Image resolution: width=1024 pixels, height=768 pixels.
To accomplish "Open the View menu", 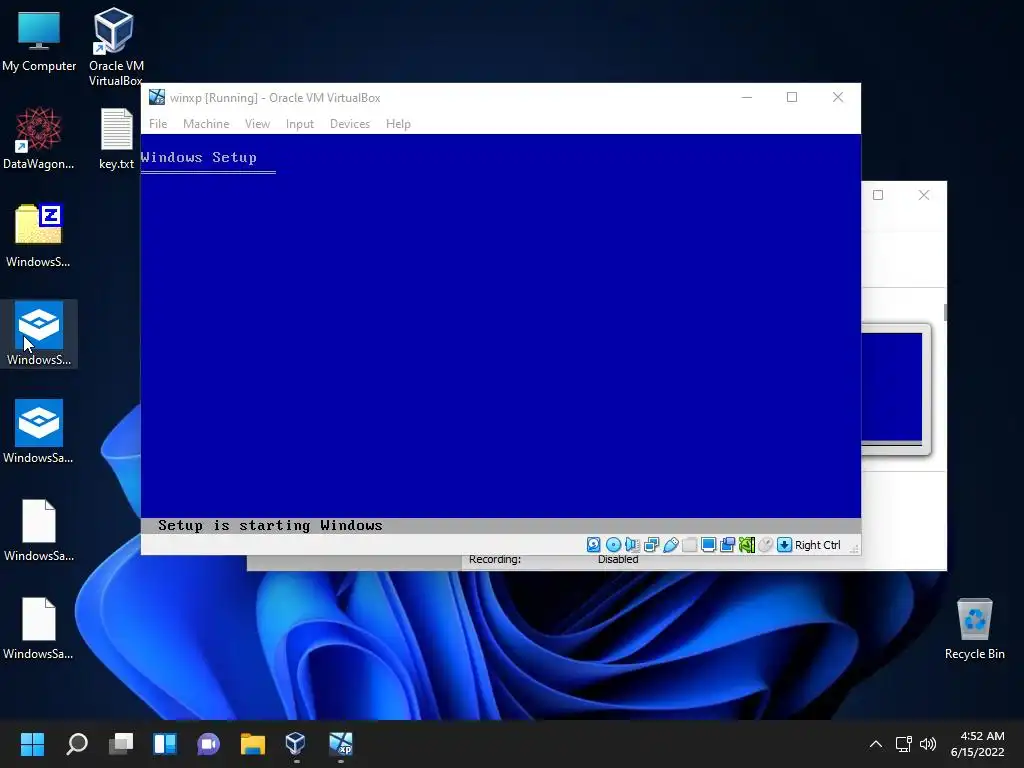I will [257, 124].
